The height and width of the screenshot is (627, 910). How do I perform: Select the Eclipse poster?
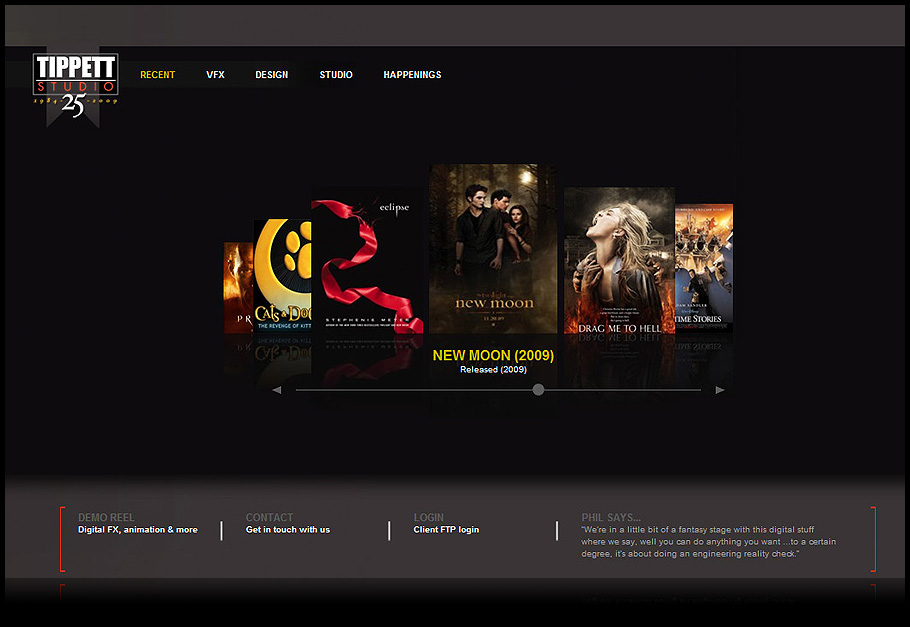(x=367, y=260)
